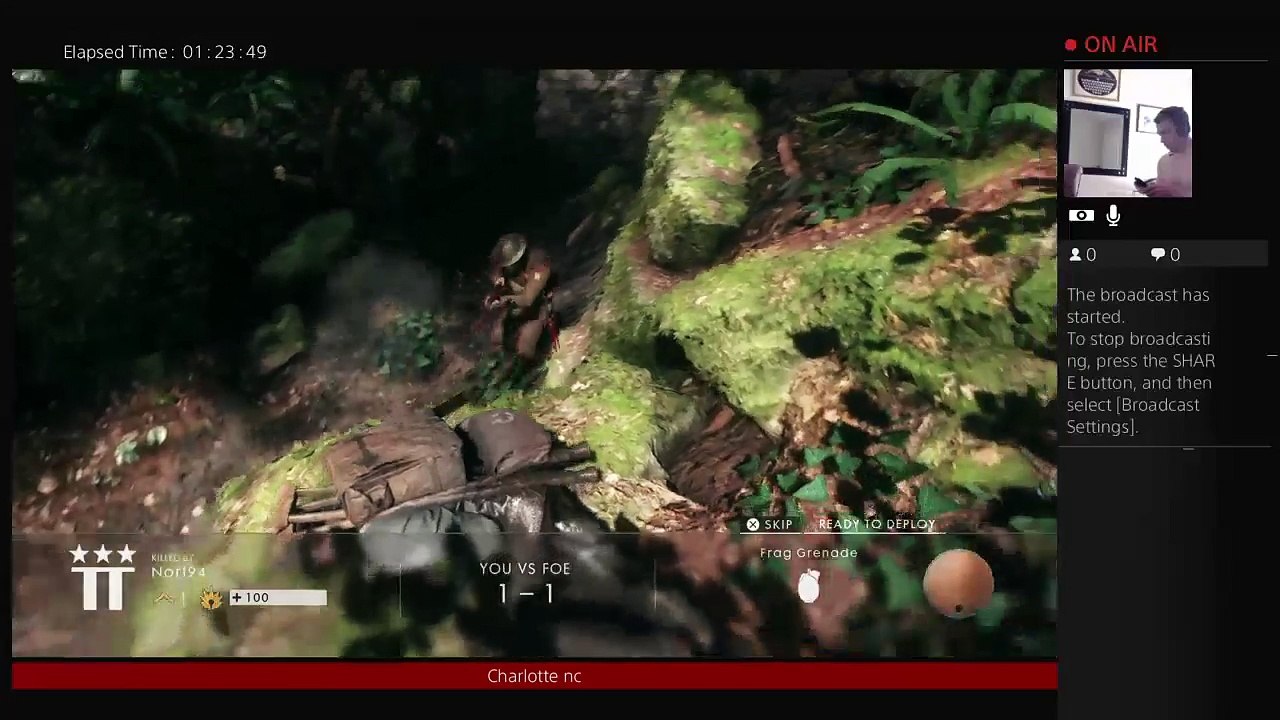Click the comment count number 0
The height and width of the screenshot is (720, 1280).
tap(1175, 255)
